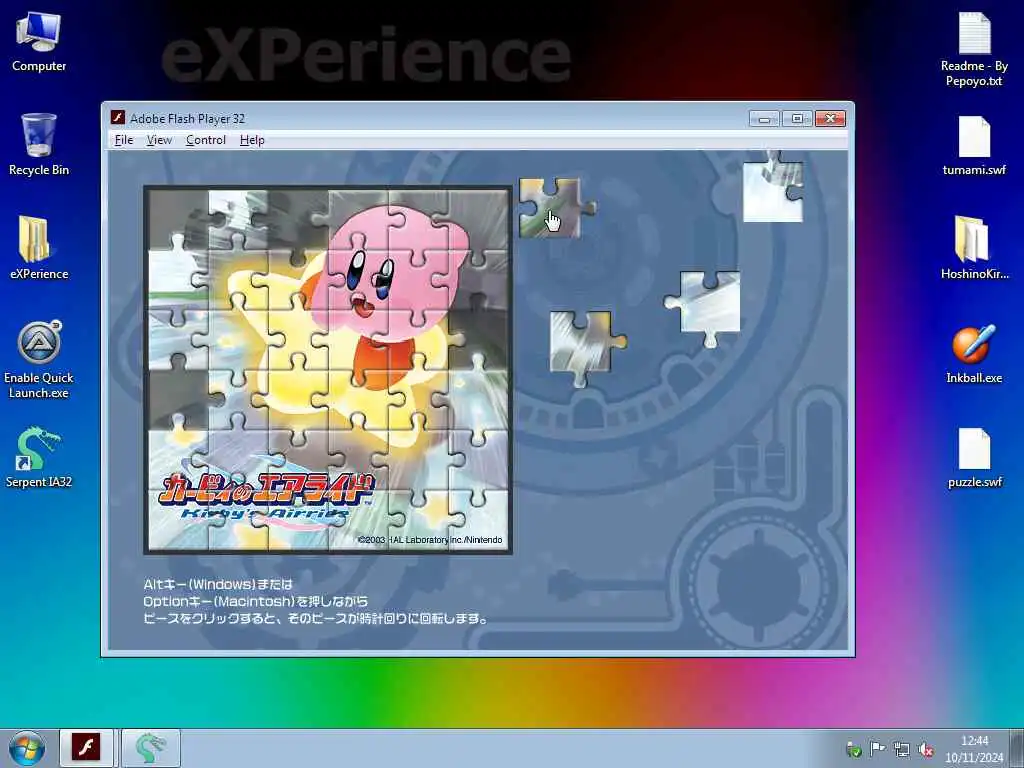
Task: Select the Inkball.exe desktop icon
Action: pyautogui.click(x=974, y=353)
